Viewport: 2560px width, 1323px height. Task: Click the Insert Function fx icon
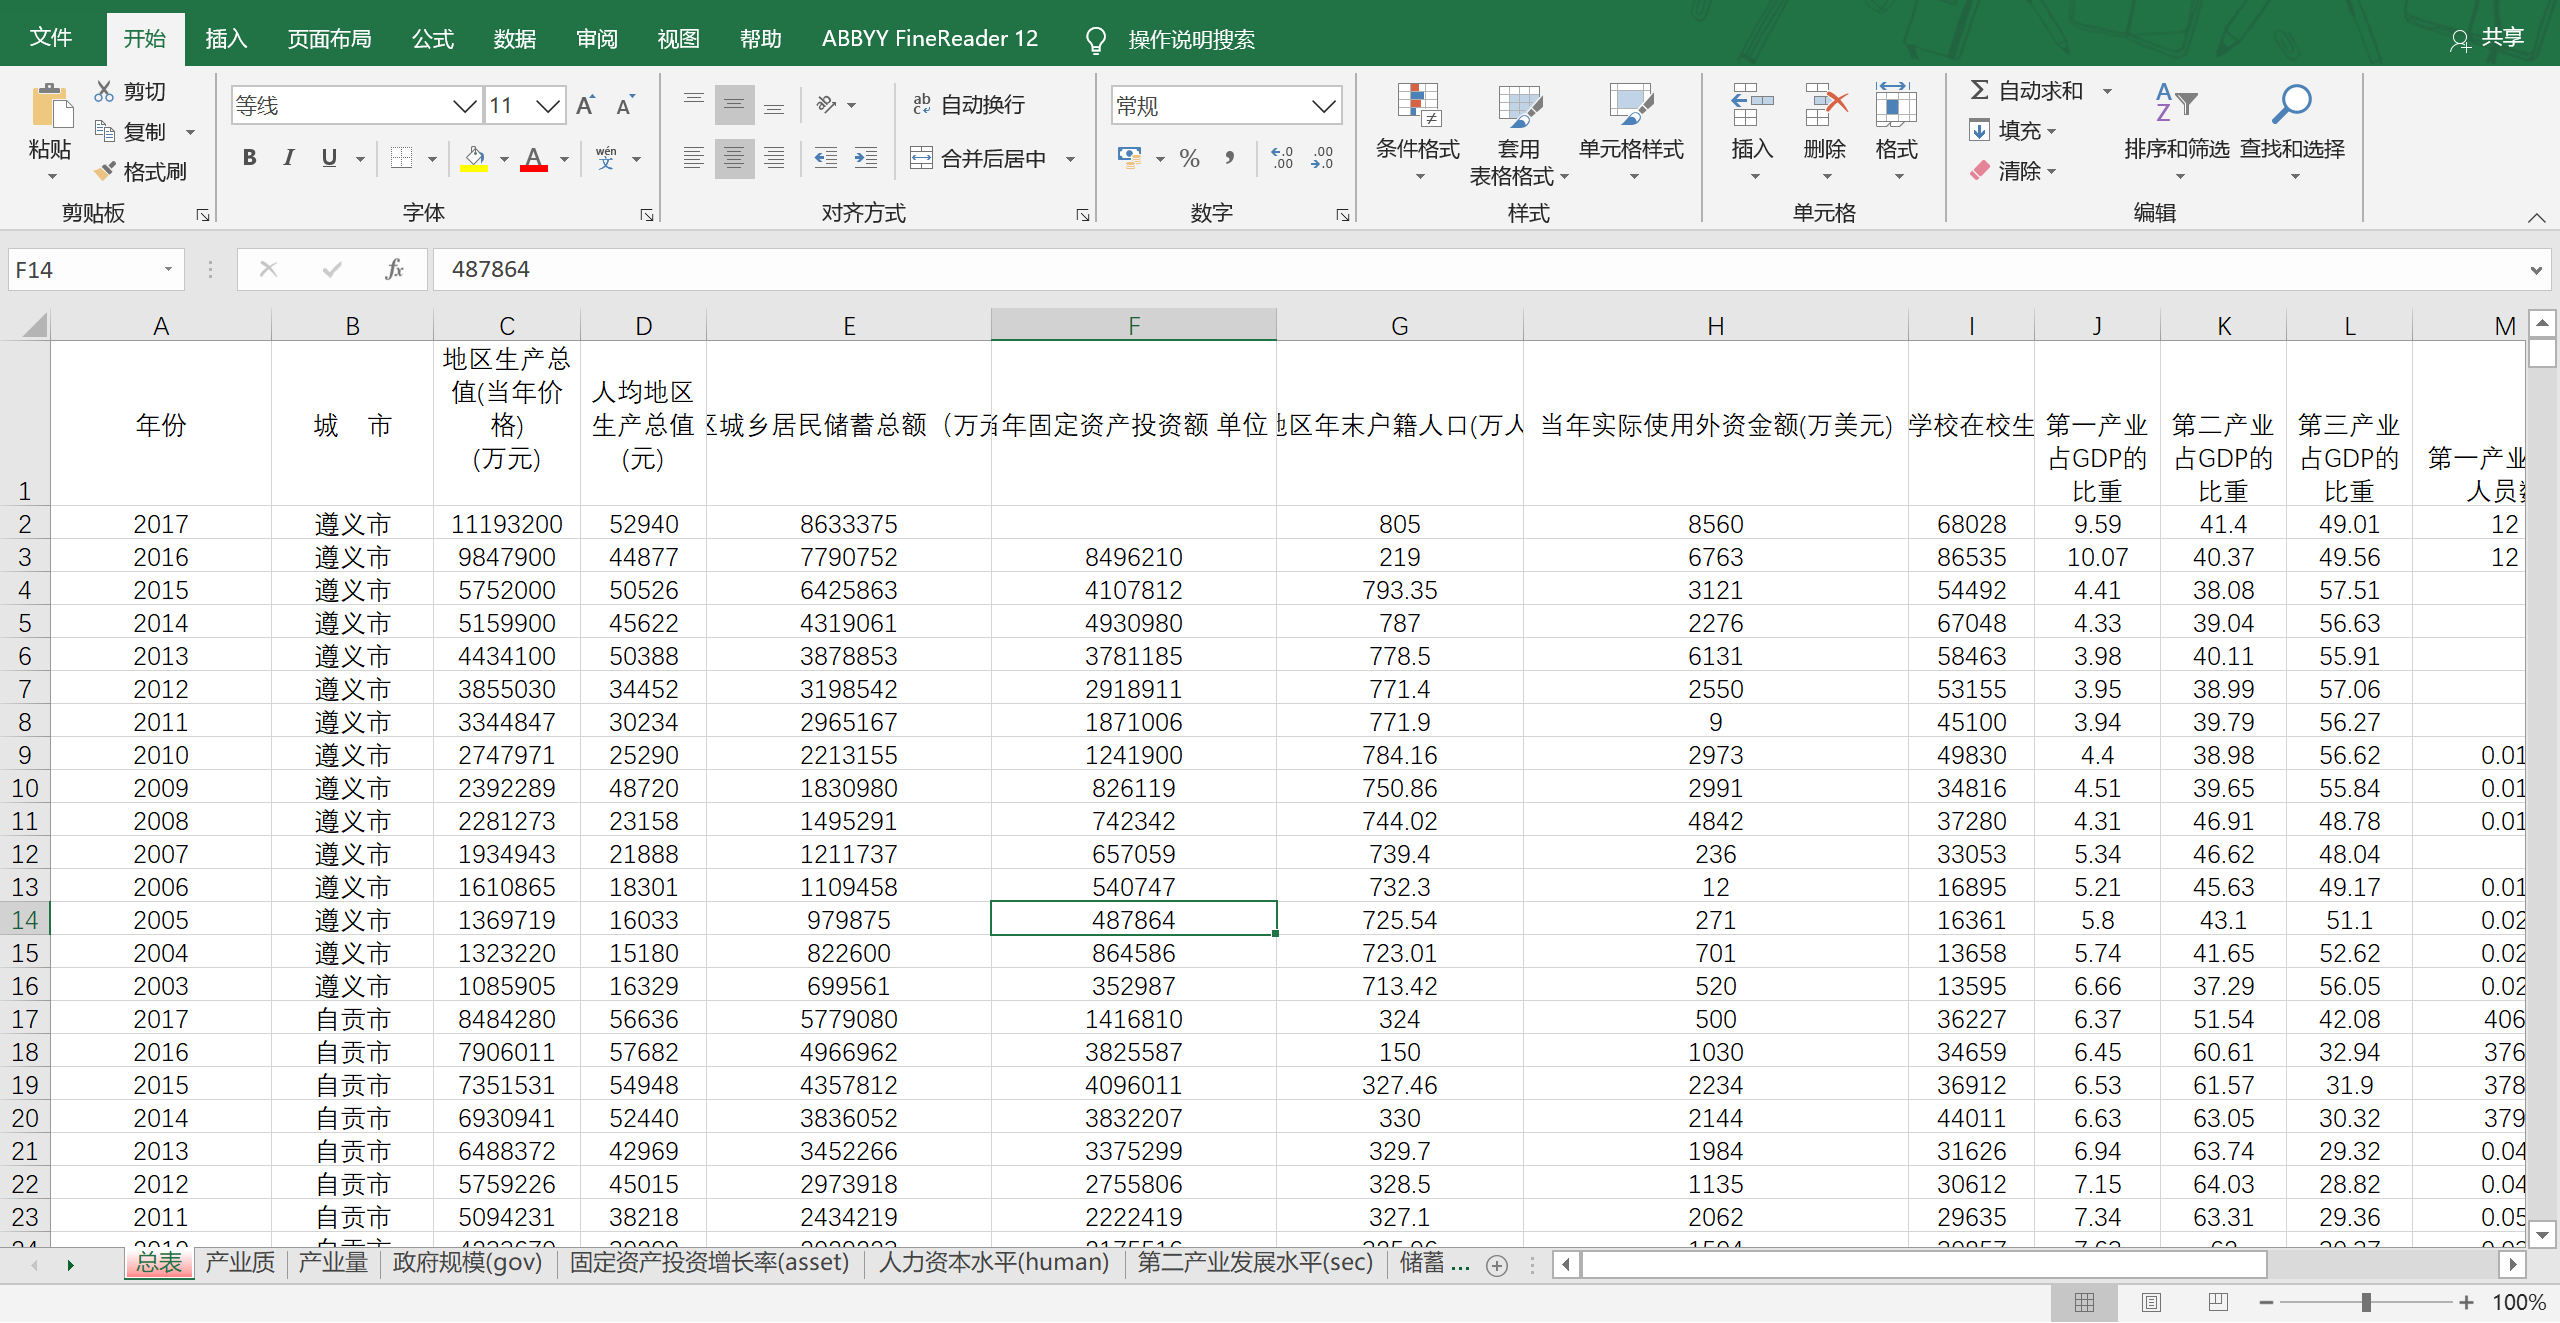[394, 269]
